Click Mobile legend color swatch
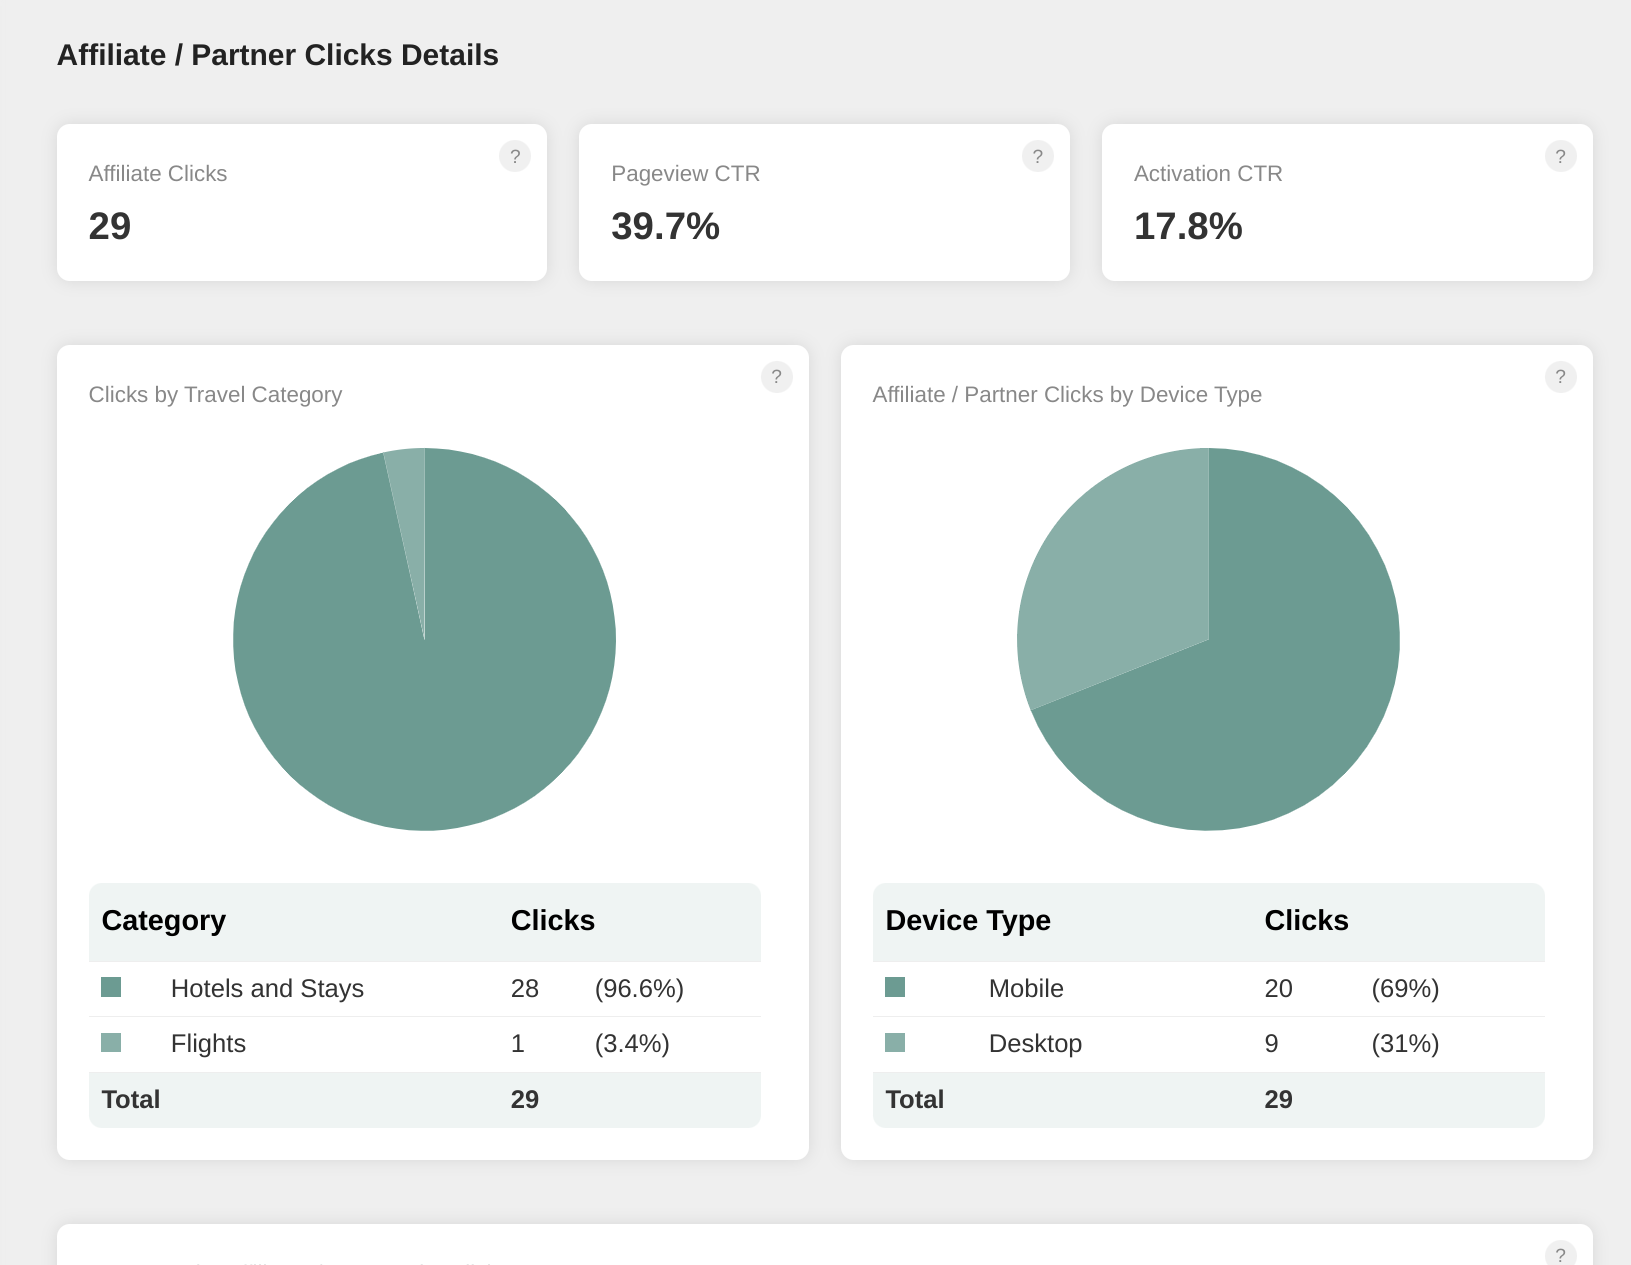 (x=895, y=987)
